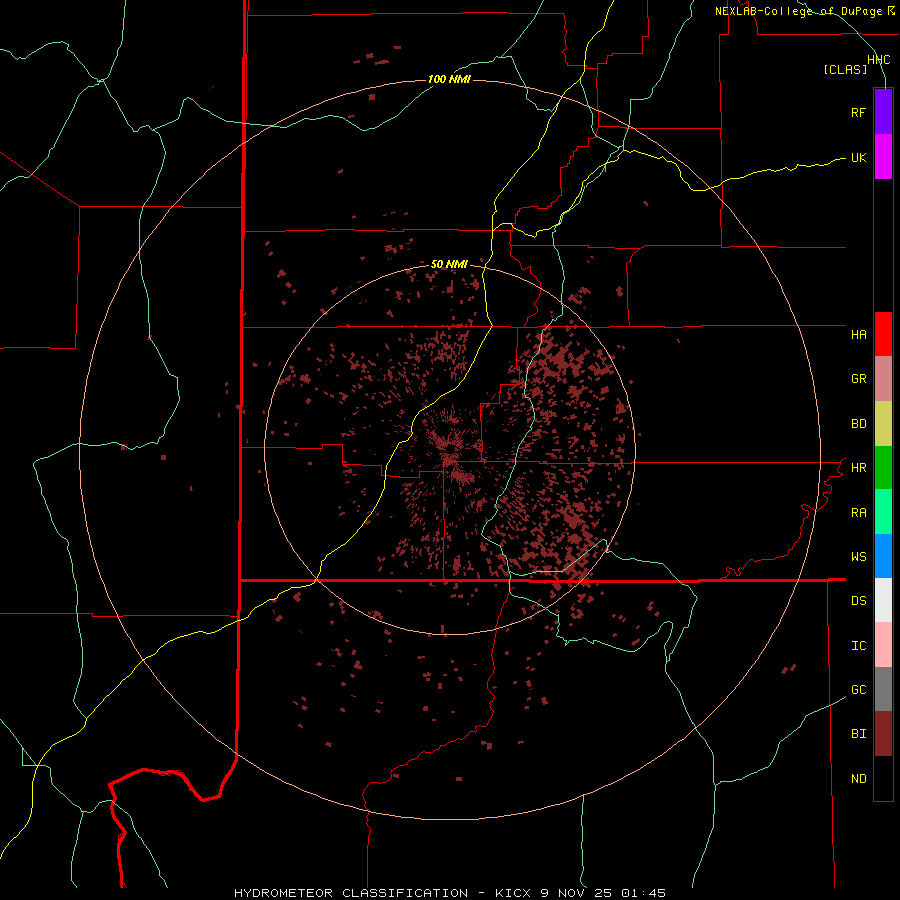Click the BI dark red legend swatch
This screenshot has height=900, width=900.
tap(883, 734)
